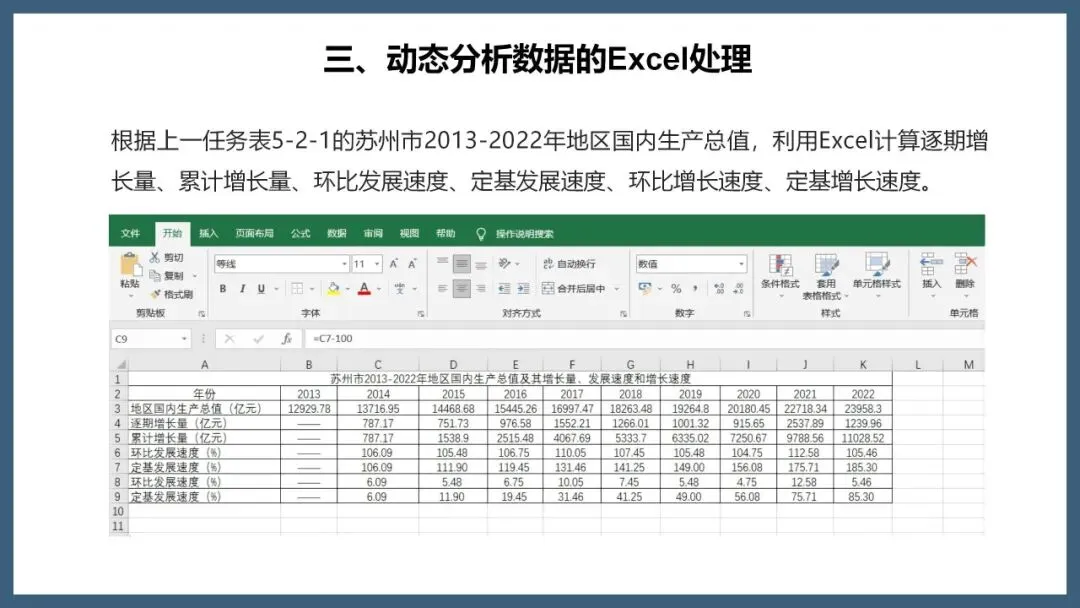Expand the underline style dropdown arrow
Image resolution: width=1080 pixels, height=608 pixels.
pos(276,289)
